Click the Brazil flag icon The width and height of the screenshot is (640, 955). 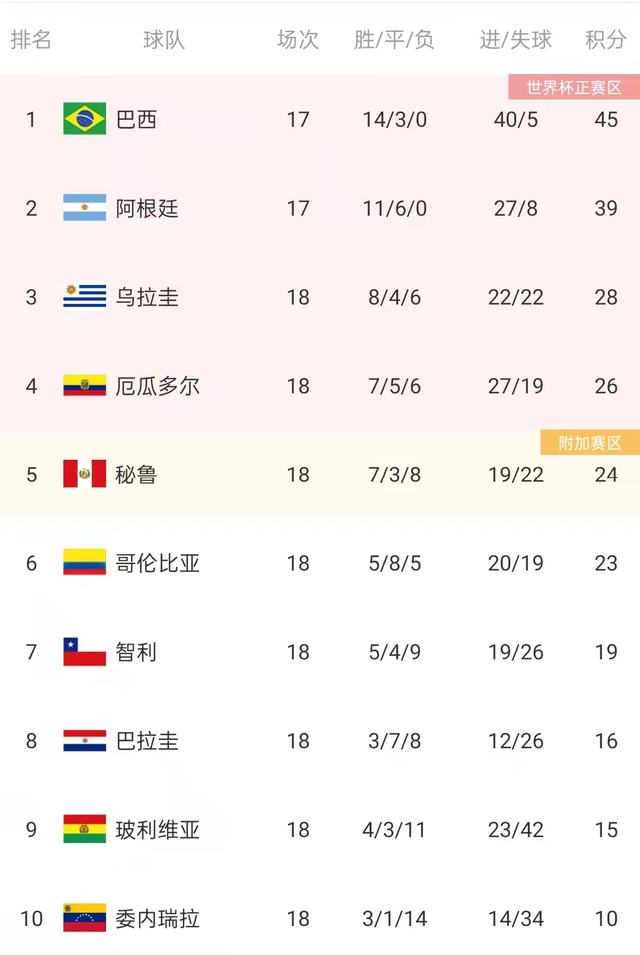pos(84,119)
